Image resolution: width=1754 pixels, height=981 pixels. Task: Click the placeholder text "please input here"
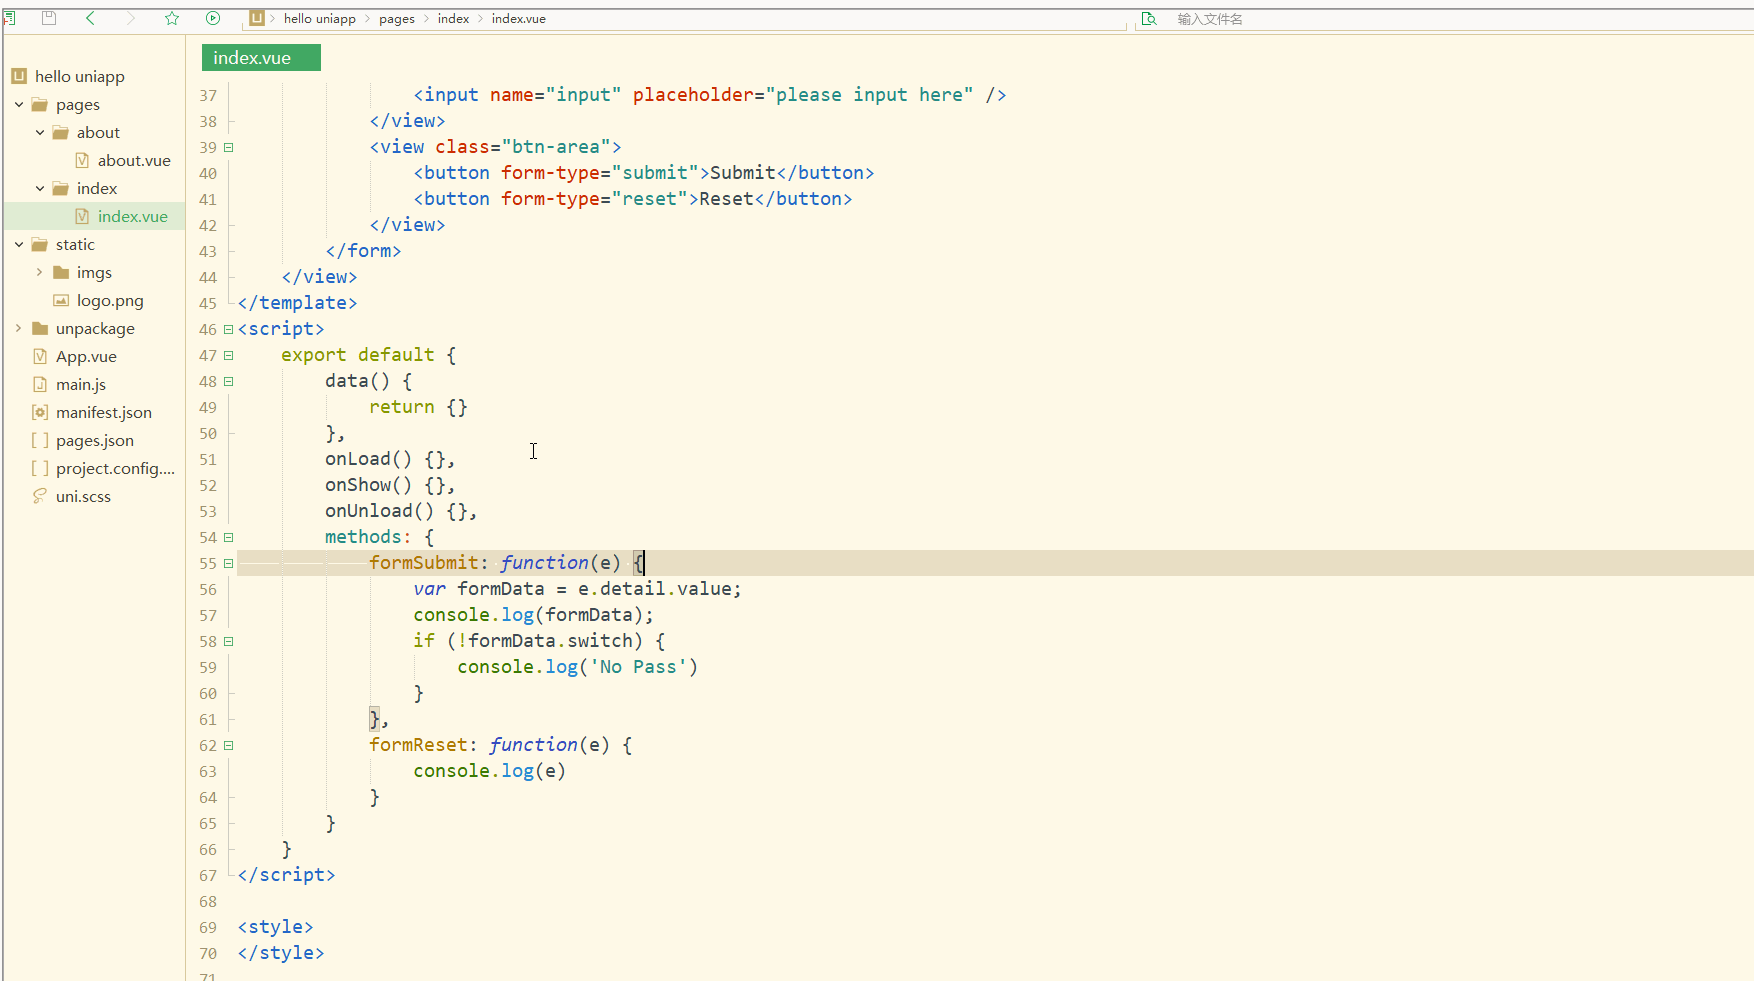pos(869,95)
